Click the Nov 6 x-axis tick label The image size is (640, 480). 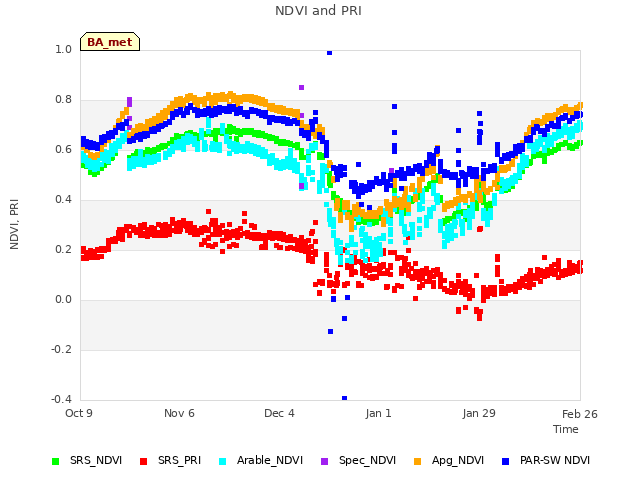[179, 413]
